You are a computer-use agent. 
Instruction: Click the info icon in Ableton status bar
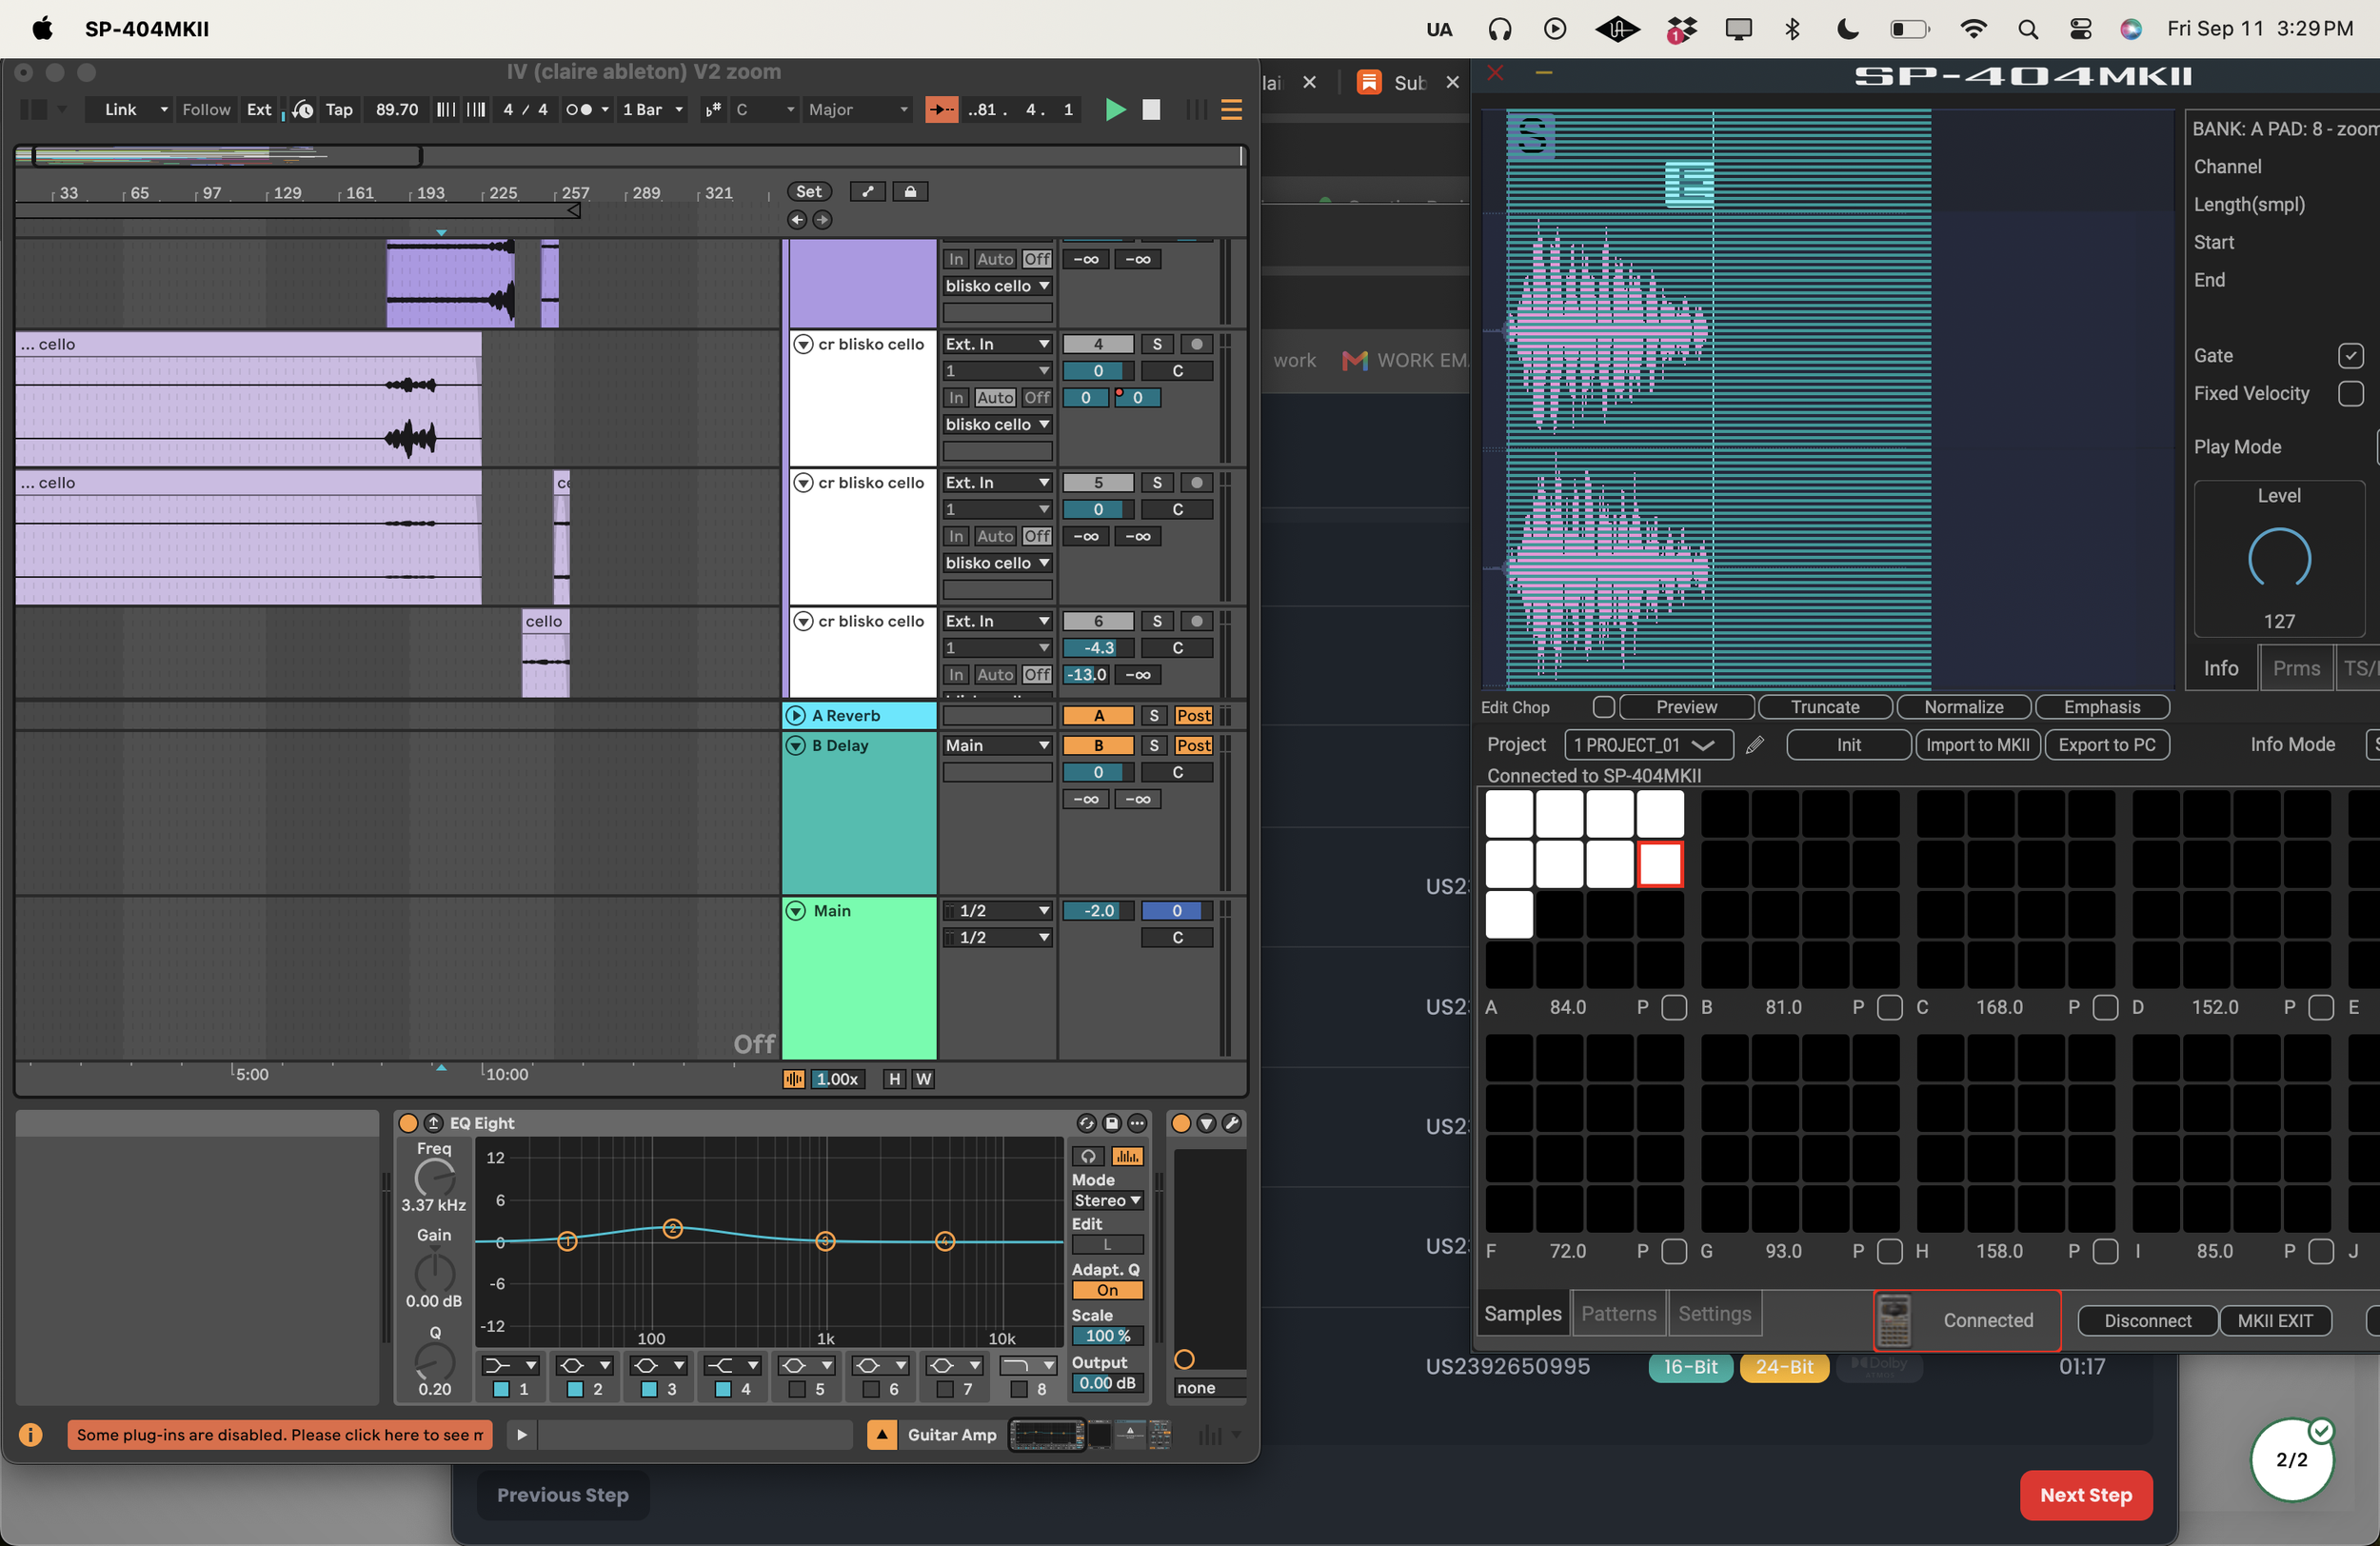(31, 1435)
